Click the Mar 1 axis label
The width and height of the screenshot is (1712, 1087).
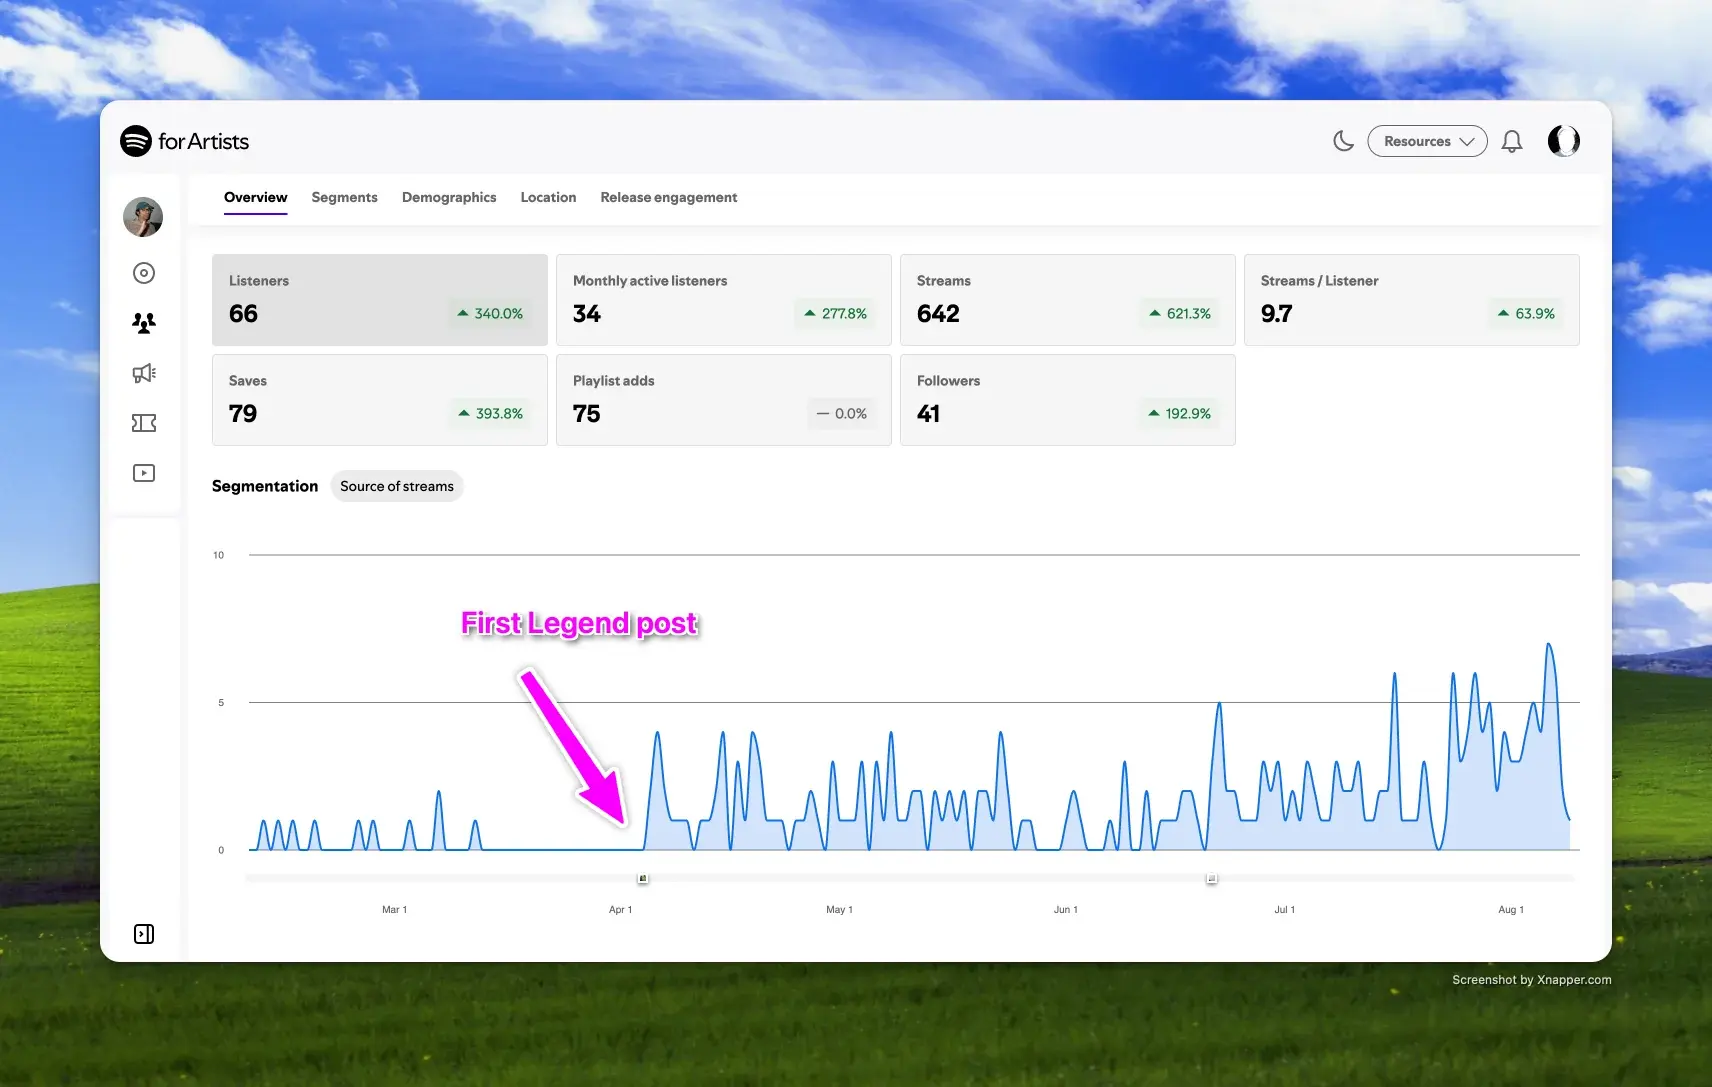394,910
